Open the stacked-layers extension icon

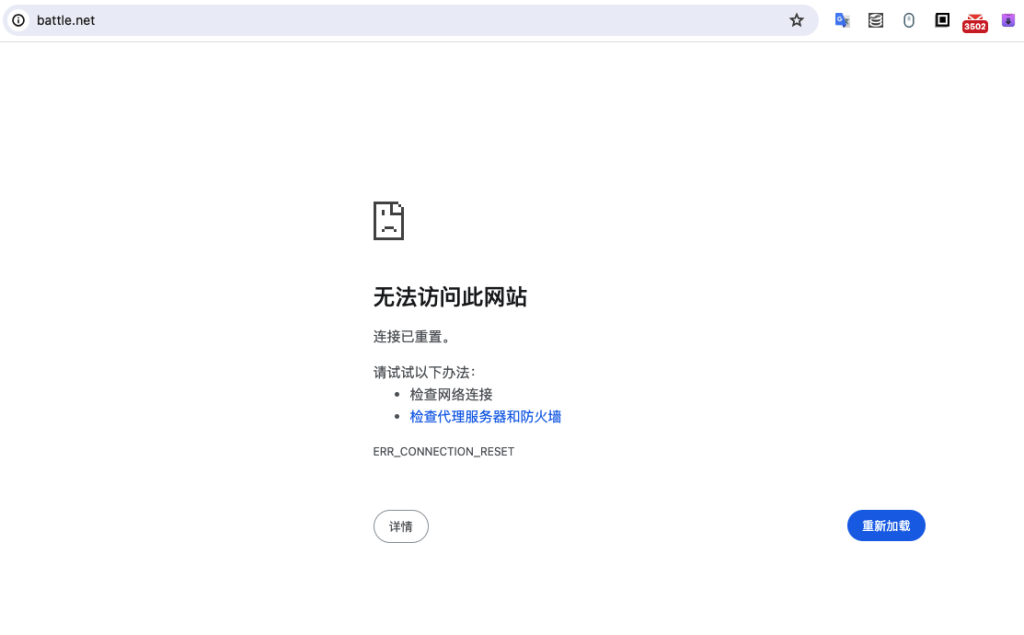[x=876, y=20]
